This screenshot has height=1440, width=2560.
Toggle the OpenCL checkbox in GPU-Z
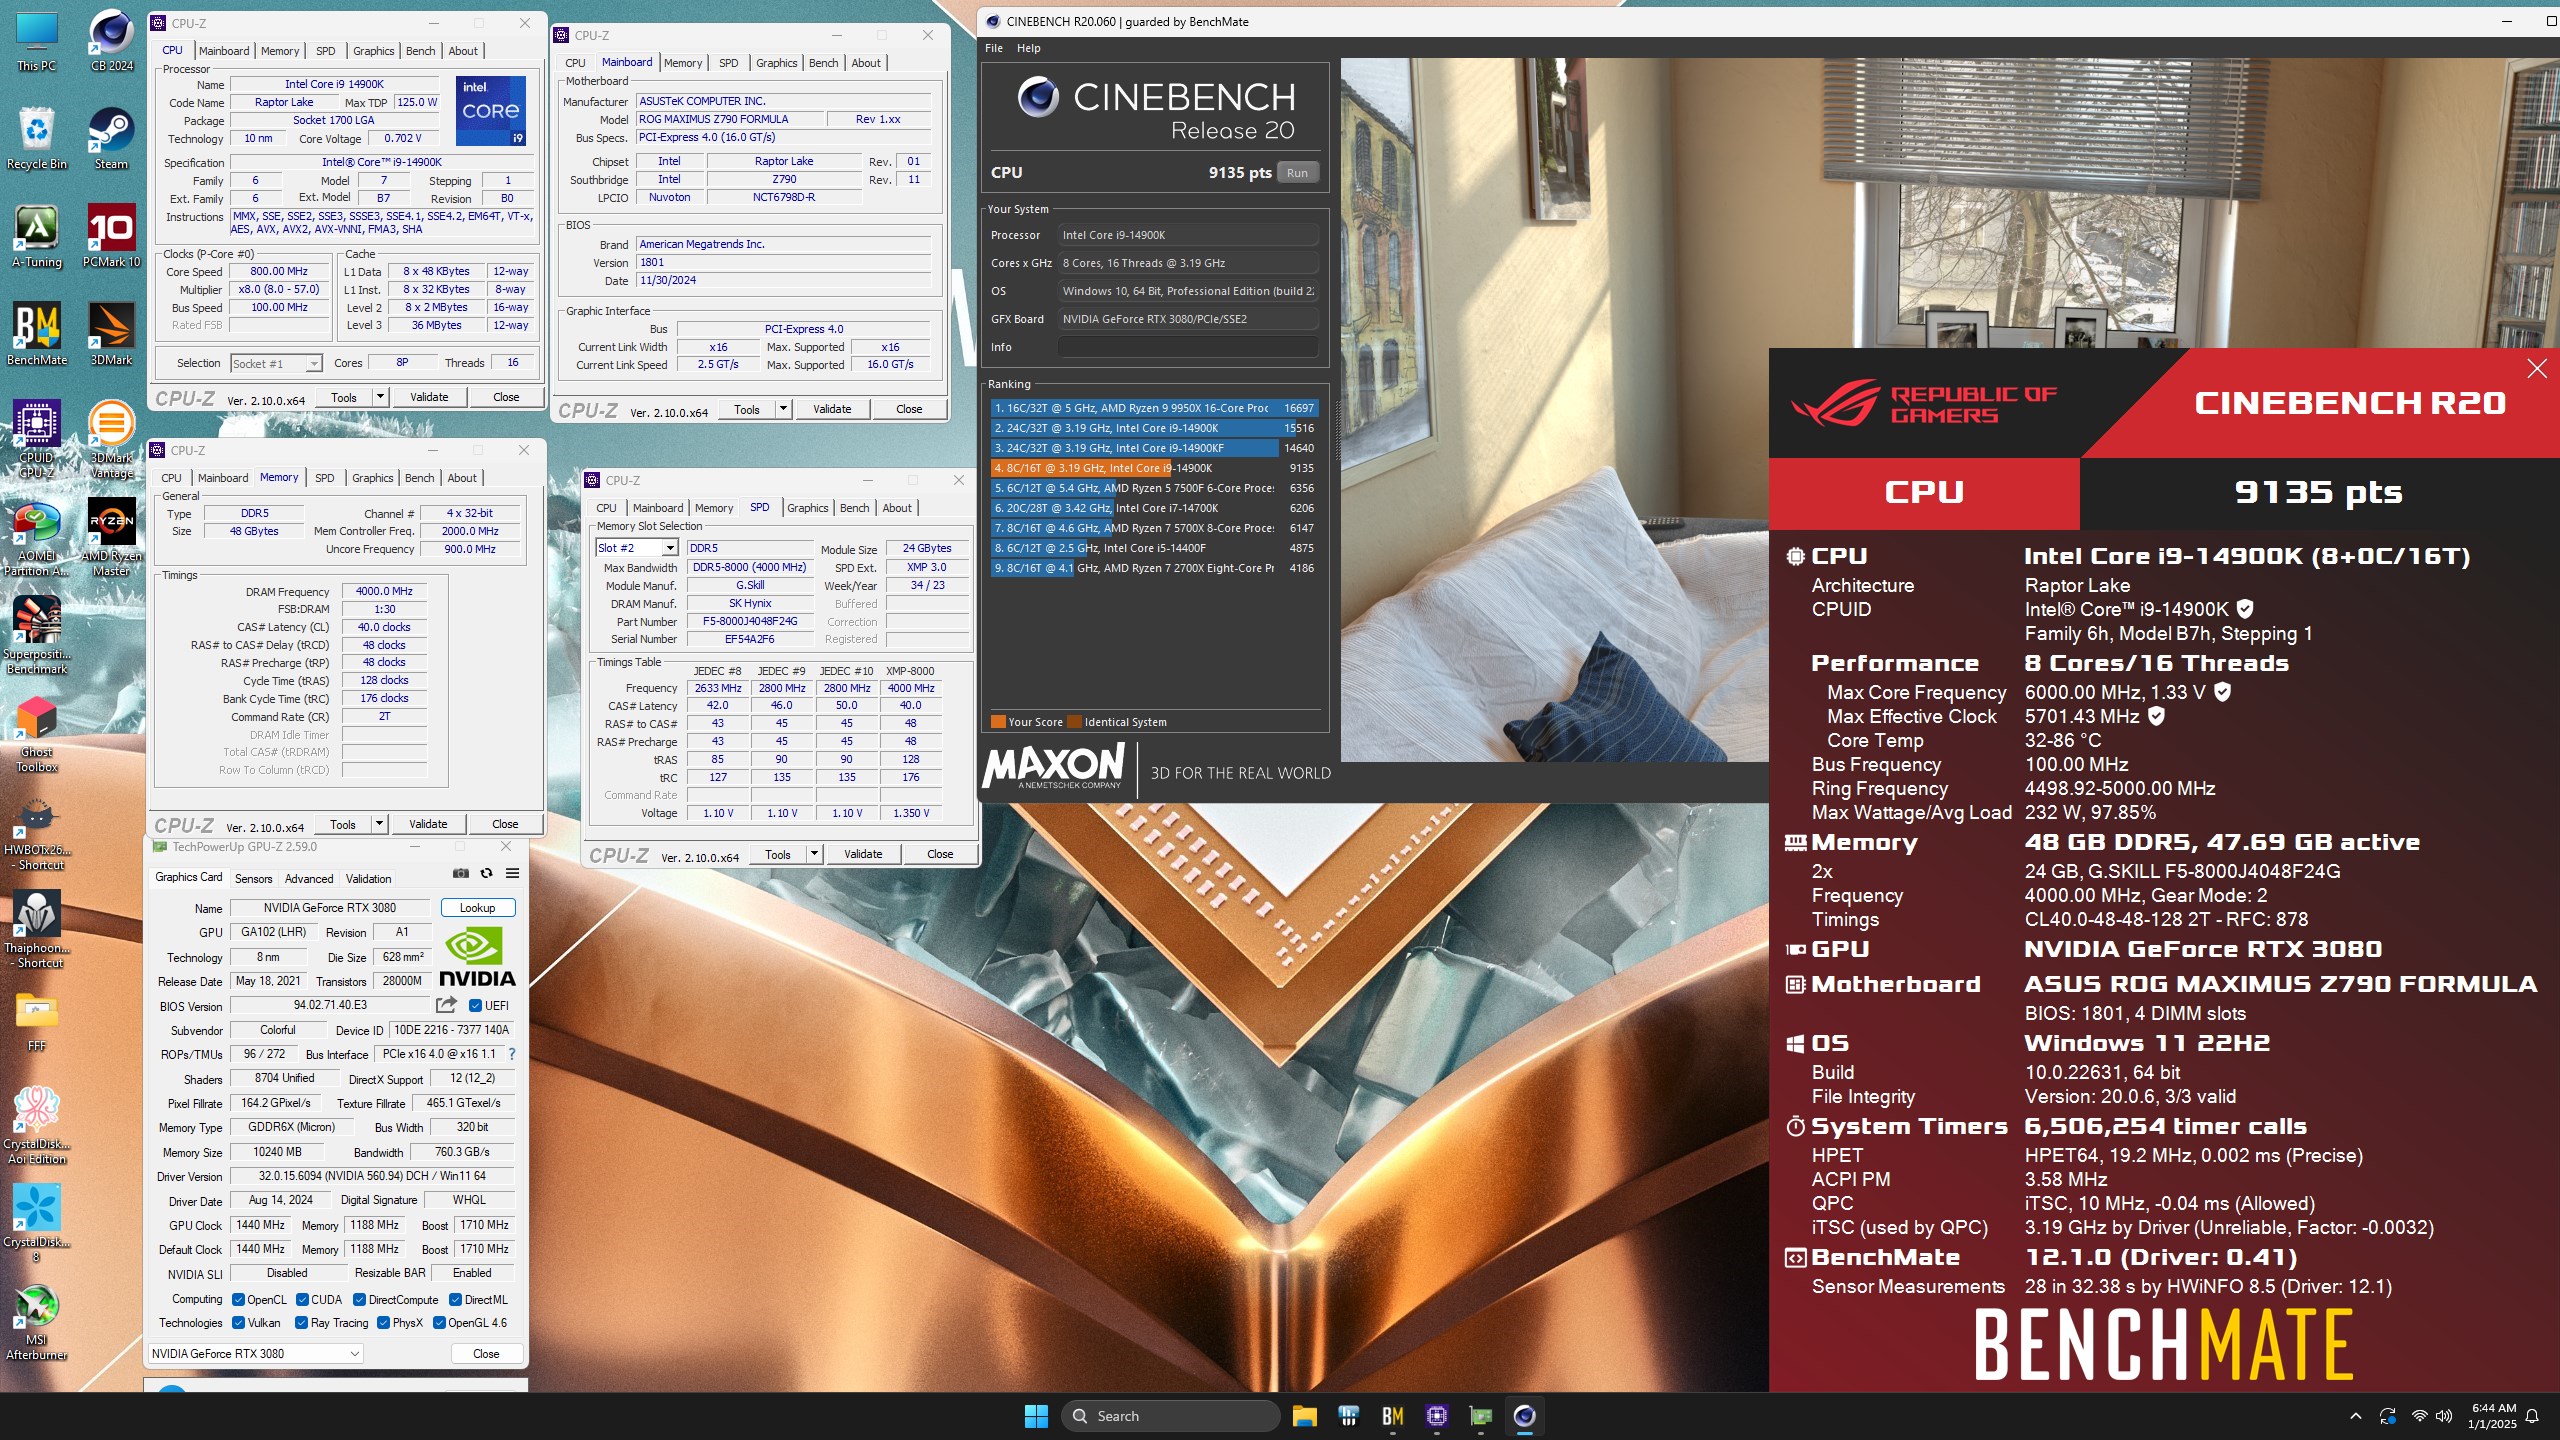tap(238, 1300)
